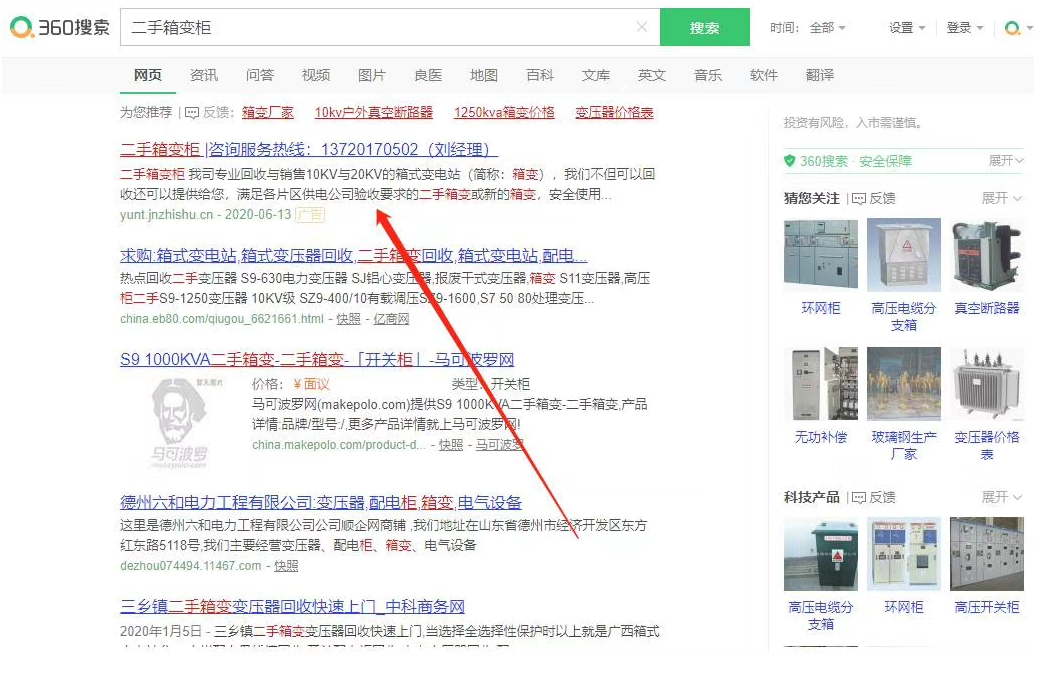Open 无功补偿 label link

pyautogui.click(x=821, y=437)
